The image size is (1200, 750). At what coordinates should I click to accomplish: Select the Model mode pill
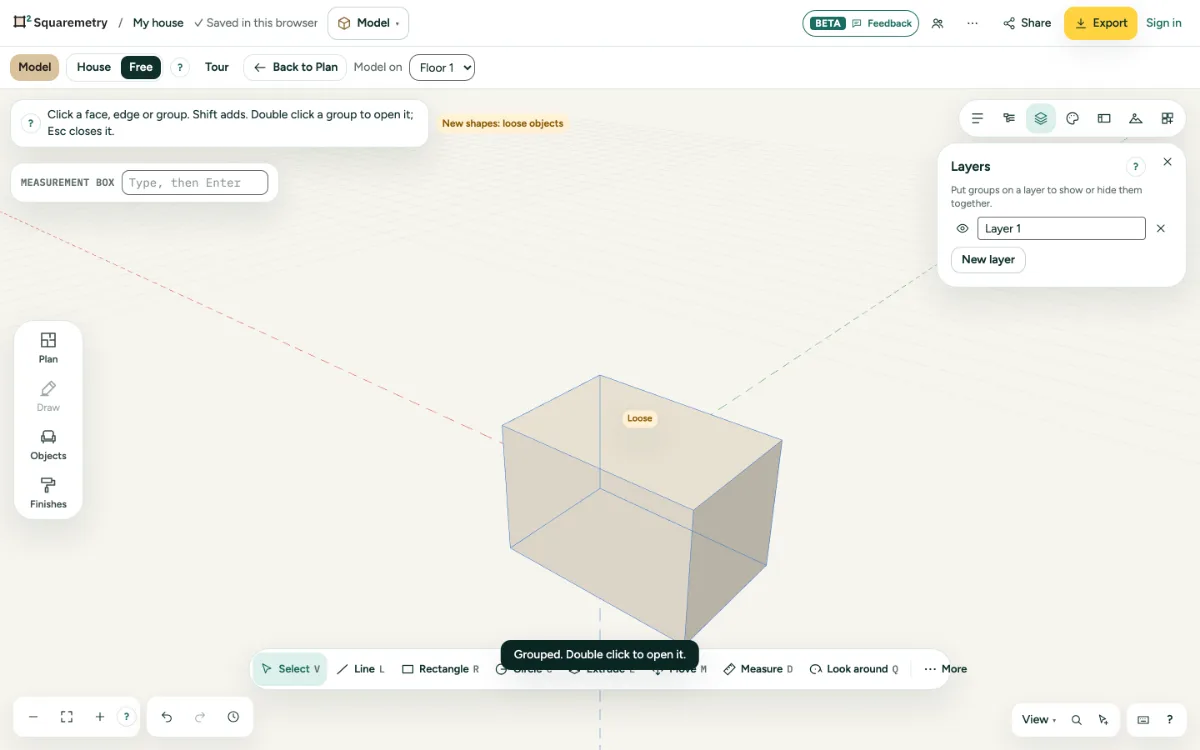(35, 67)
